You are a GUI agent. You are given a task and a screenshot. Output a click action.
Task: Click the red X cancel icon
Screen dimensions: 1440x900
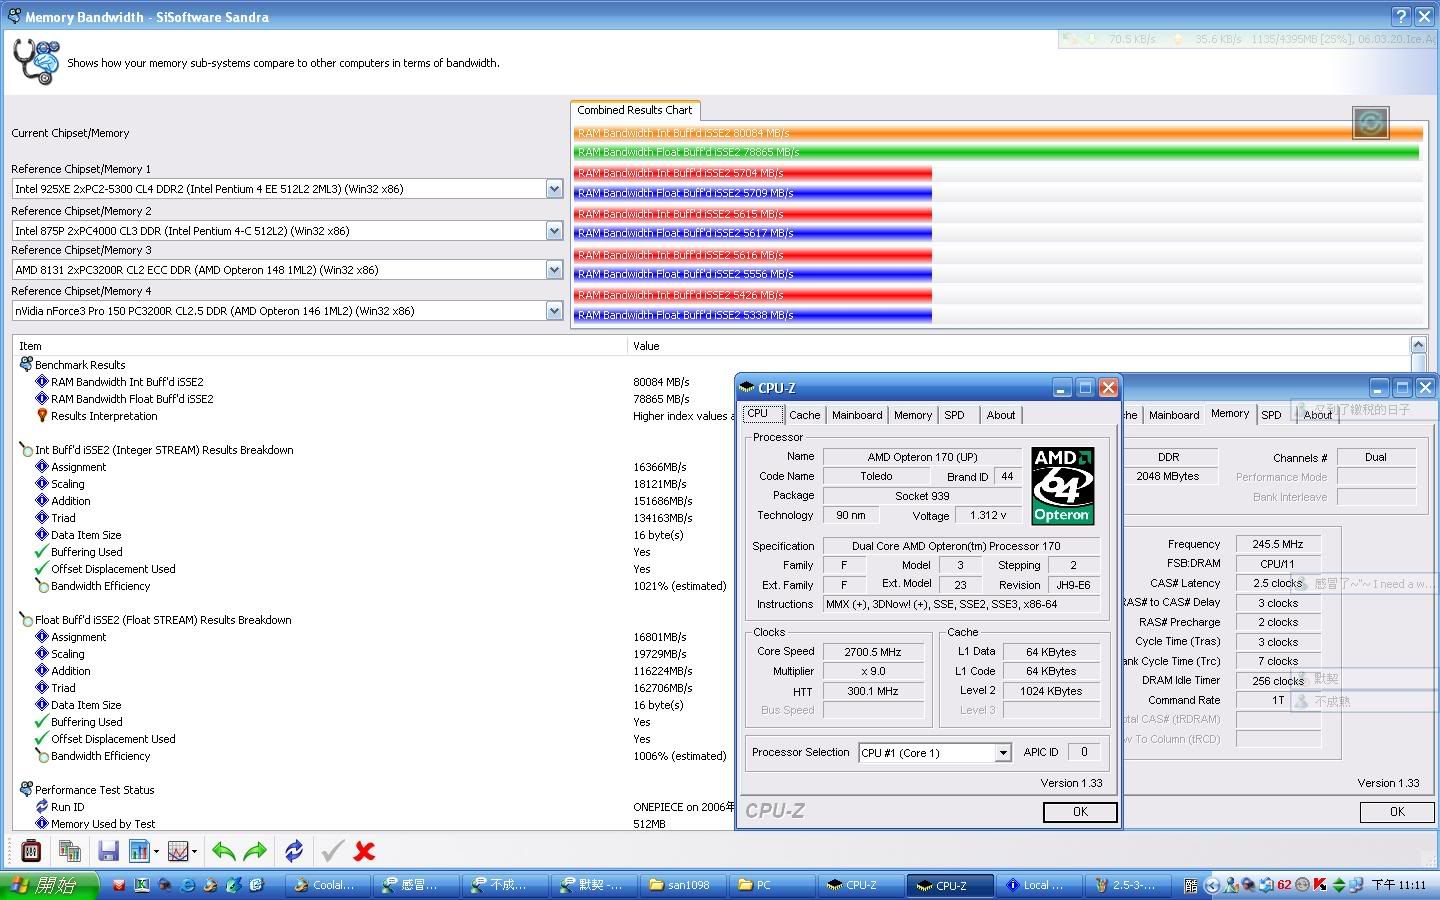(x=365, y=851)
